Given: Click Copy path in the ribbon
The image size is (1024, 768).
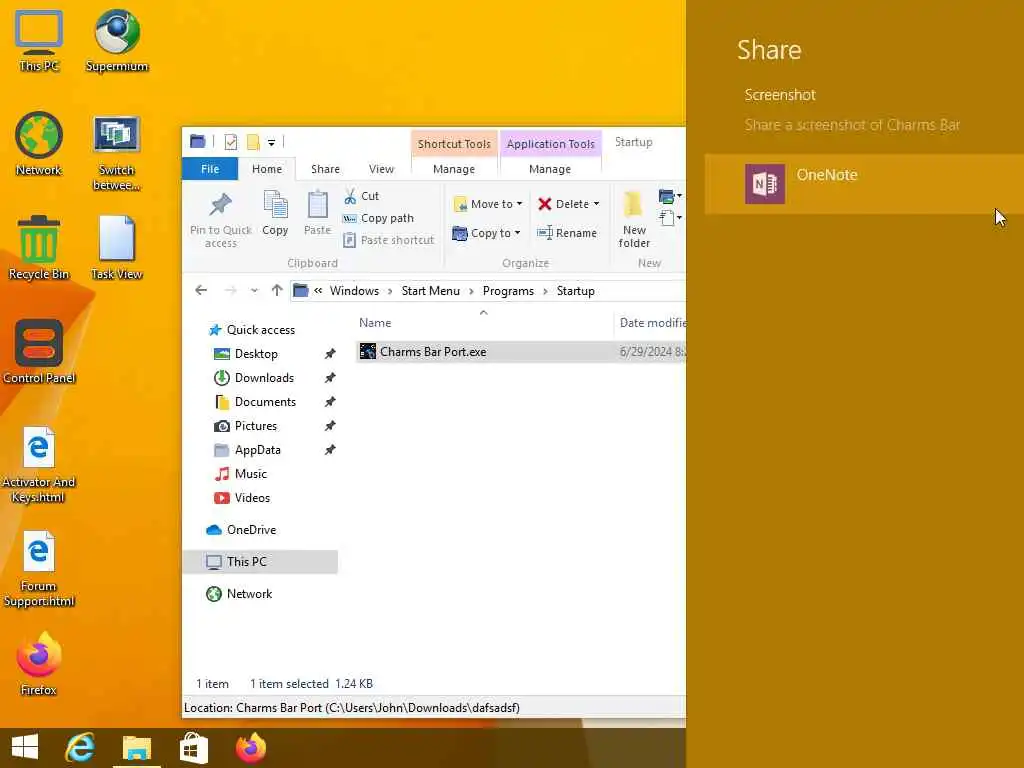Looking at the screenshot, I should click(x=379, y=218).
